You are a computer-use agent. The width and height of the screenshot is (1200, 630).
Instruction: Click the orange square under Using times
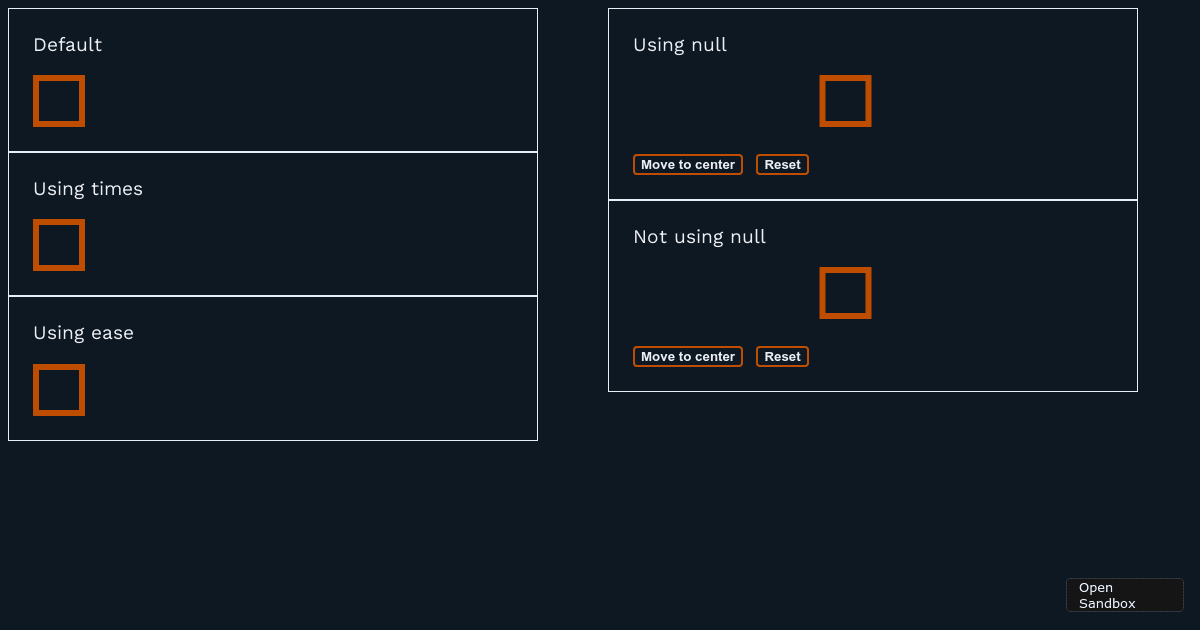coord(59,245)
